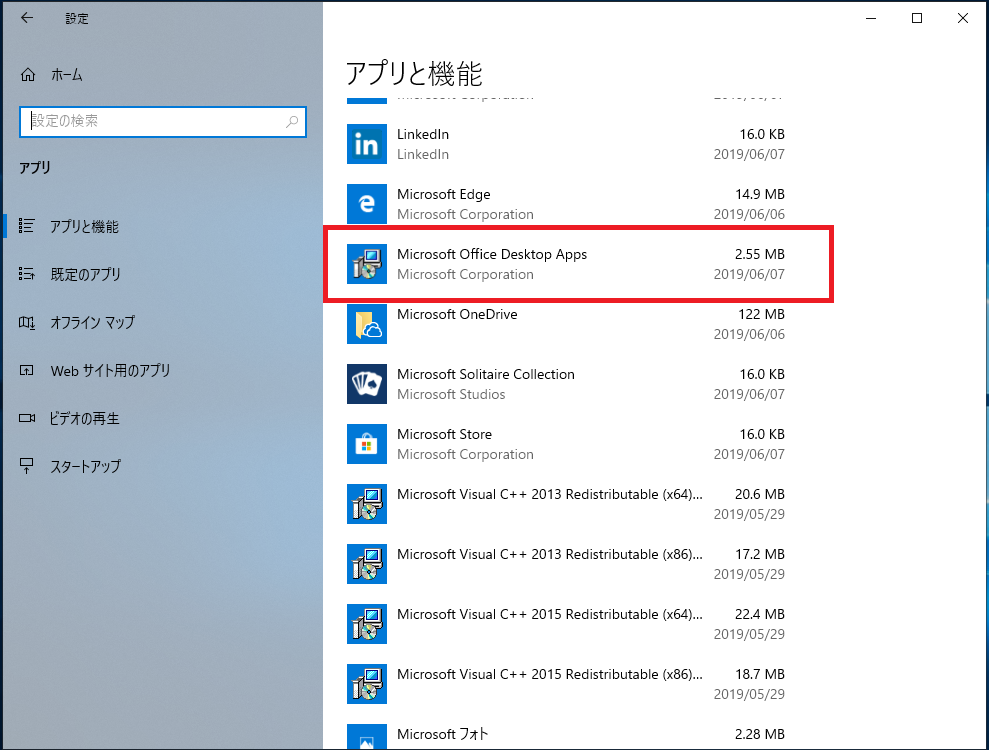
Task: Click the Microsoft Edge app icon
Action: 367,204
